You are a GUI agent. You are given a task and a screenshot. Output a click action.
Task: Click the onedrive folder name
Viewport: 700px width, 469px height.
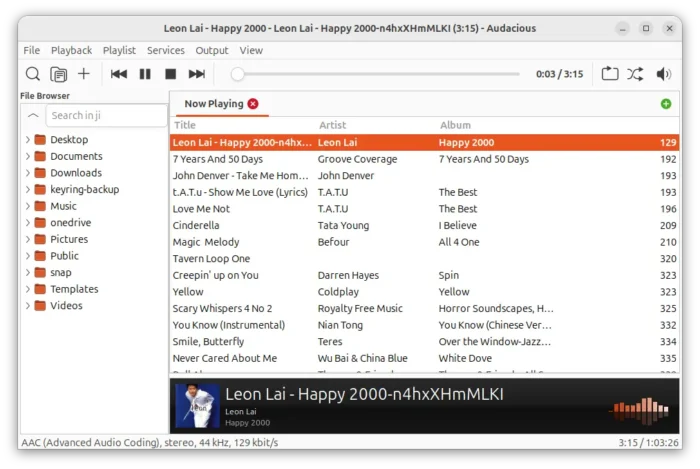[71, 223]
